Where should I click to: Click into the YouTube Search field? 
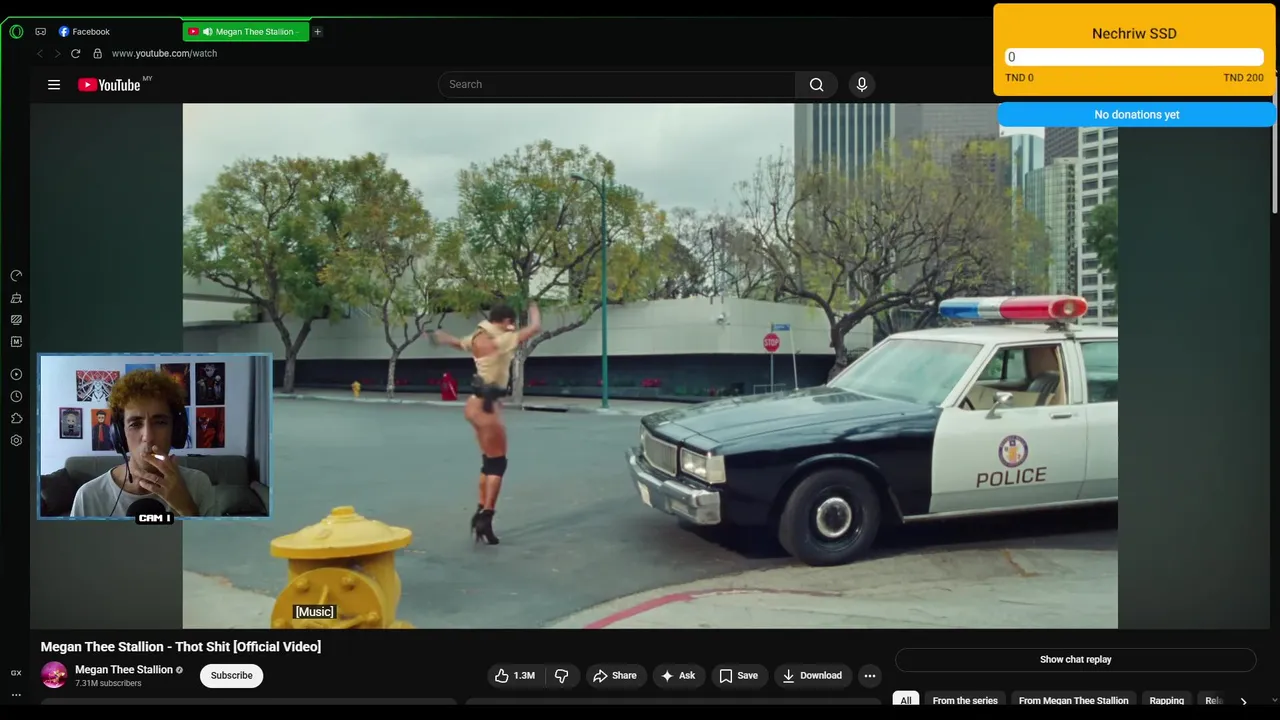point(617,84)
